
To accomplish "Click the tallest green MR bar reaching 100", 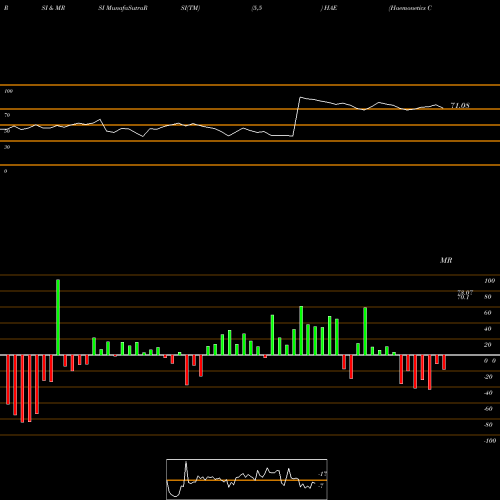I will point(58,317).
